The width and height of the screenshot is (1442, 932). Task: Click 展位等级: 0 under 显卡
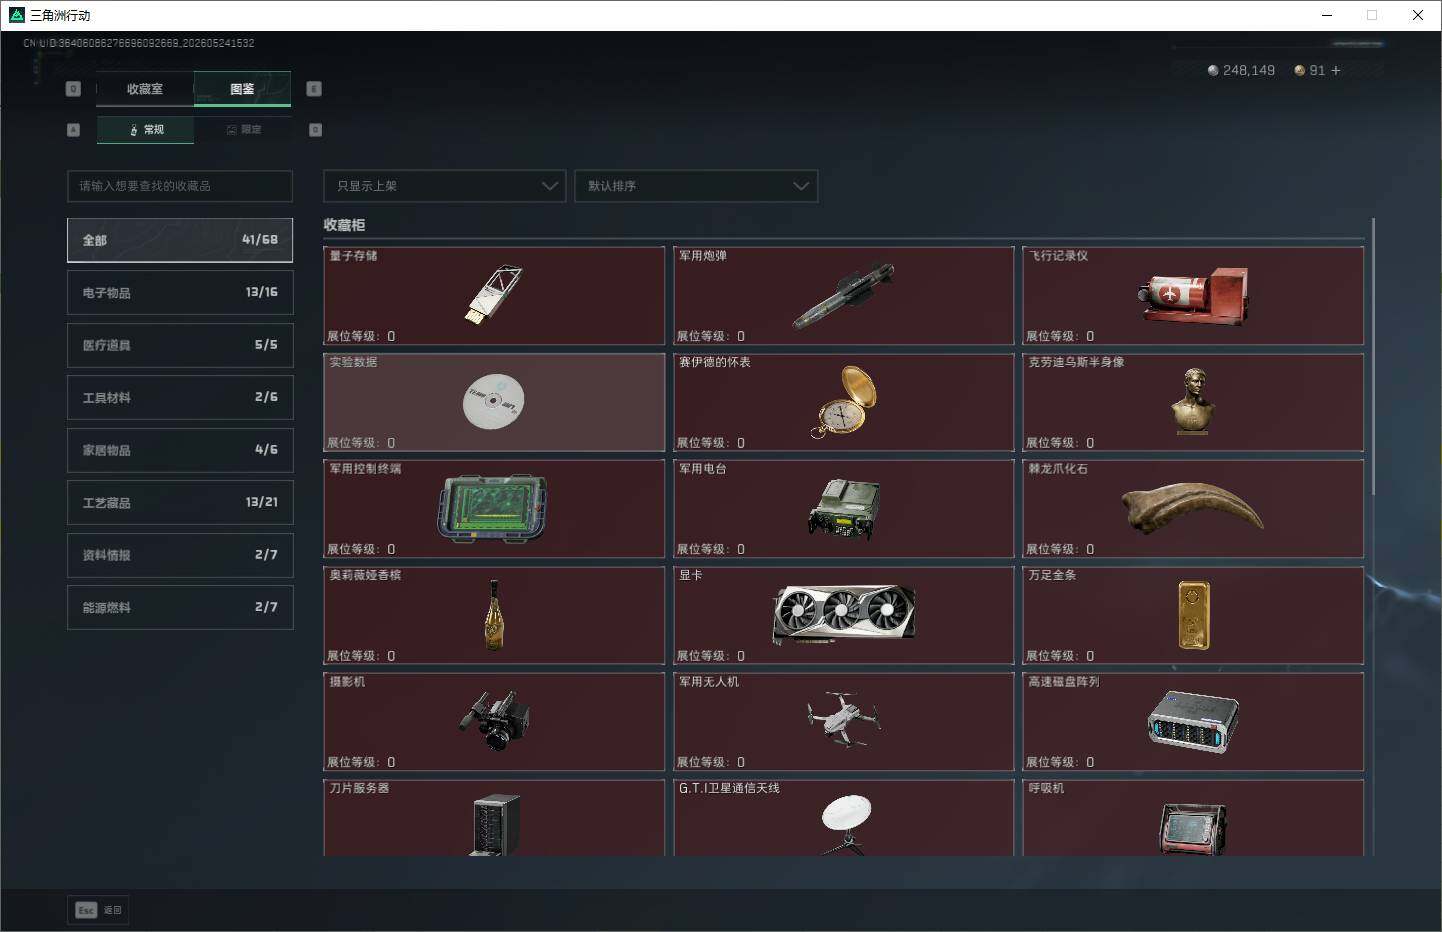coord(711,656)
